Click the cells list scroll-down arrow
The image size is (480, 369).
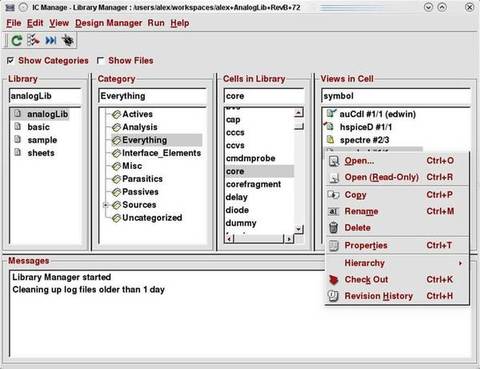299,229
